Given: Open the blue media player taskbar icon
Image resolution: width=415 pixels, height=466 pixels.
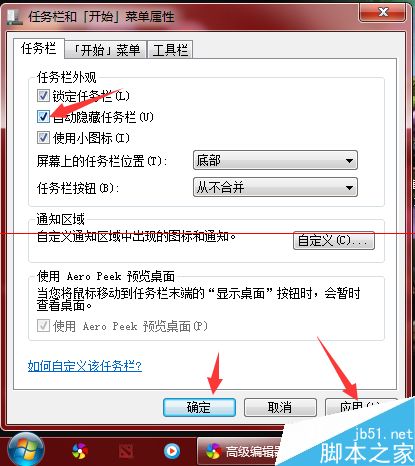Looking at the screenshot, I should pos(172,451).
